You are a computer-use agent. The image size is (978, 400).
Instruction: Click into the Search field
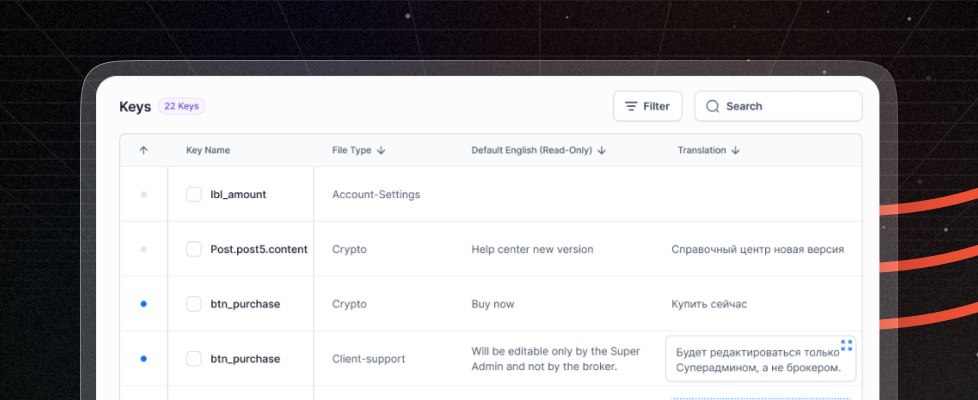click(x=785, y=106)
